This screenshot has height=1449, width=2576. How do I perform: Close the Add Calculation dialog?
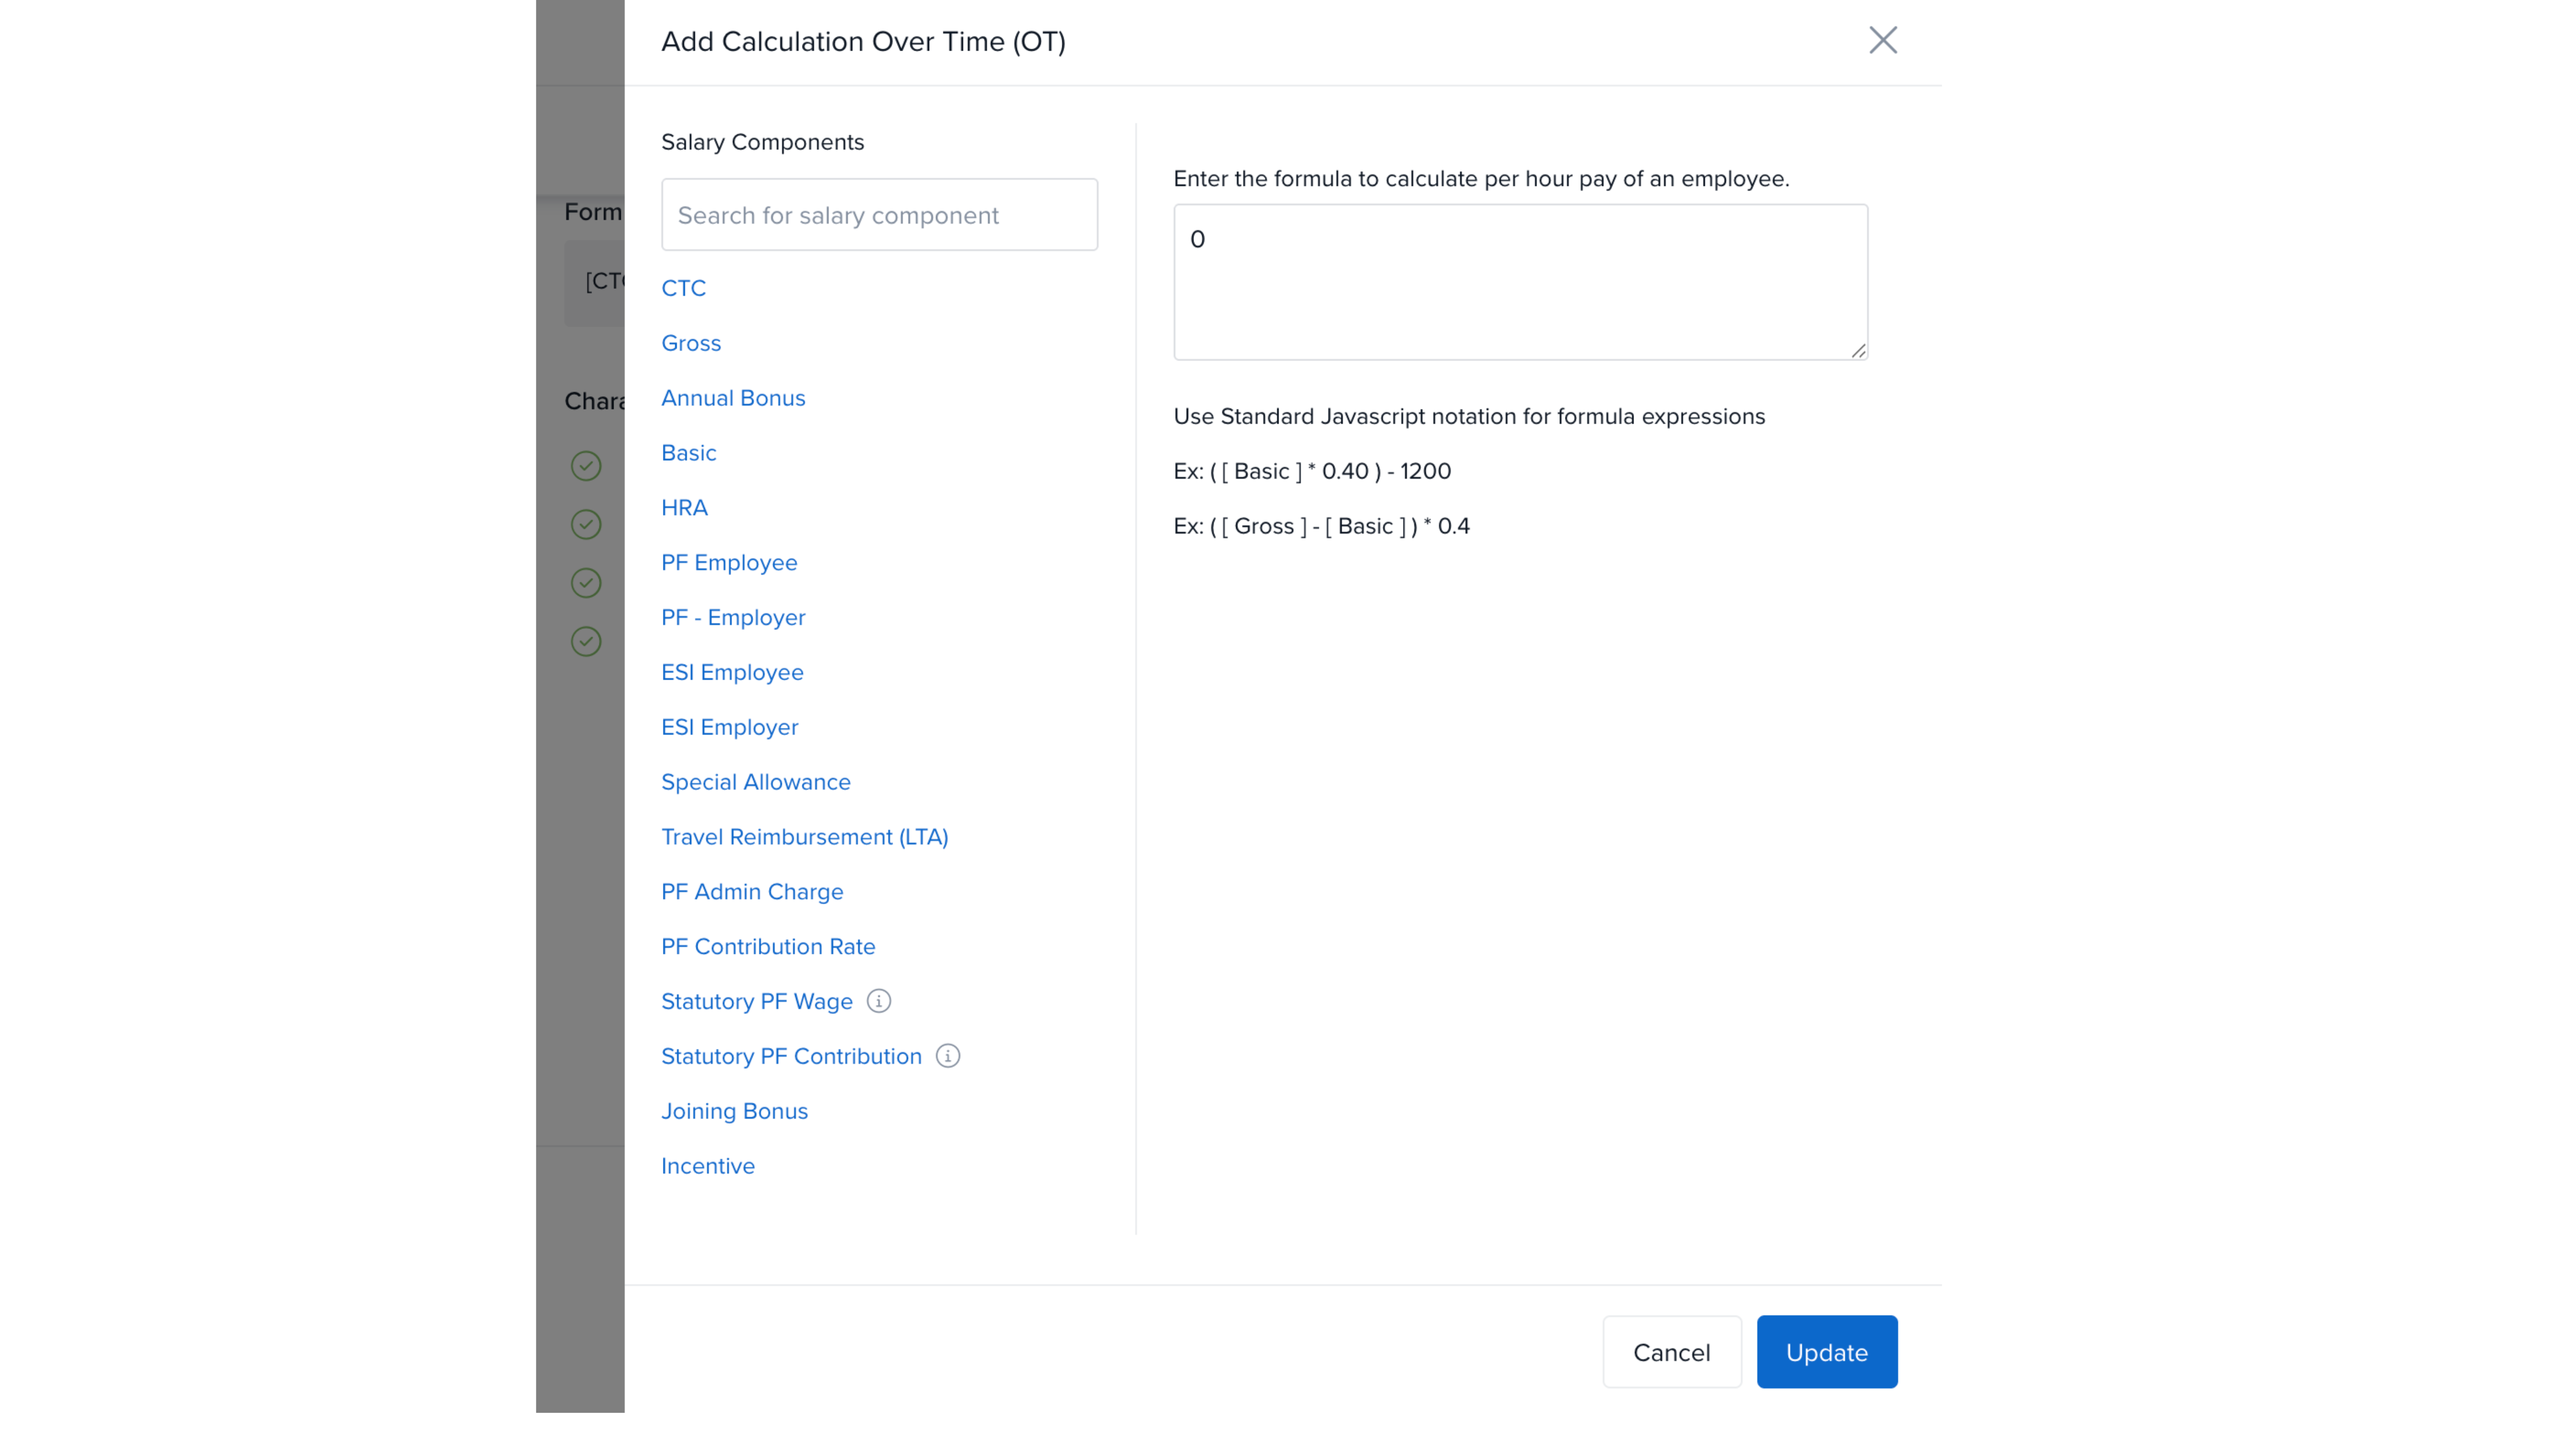point(1882,40)
